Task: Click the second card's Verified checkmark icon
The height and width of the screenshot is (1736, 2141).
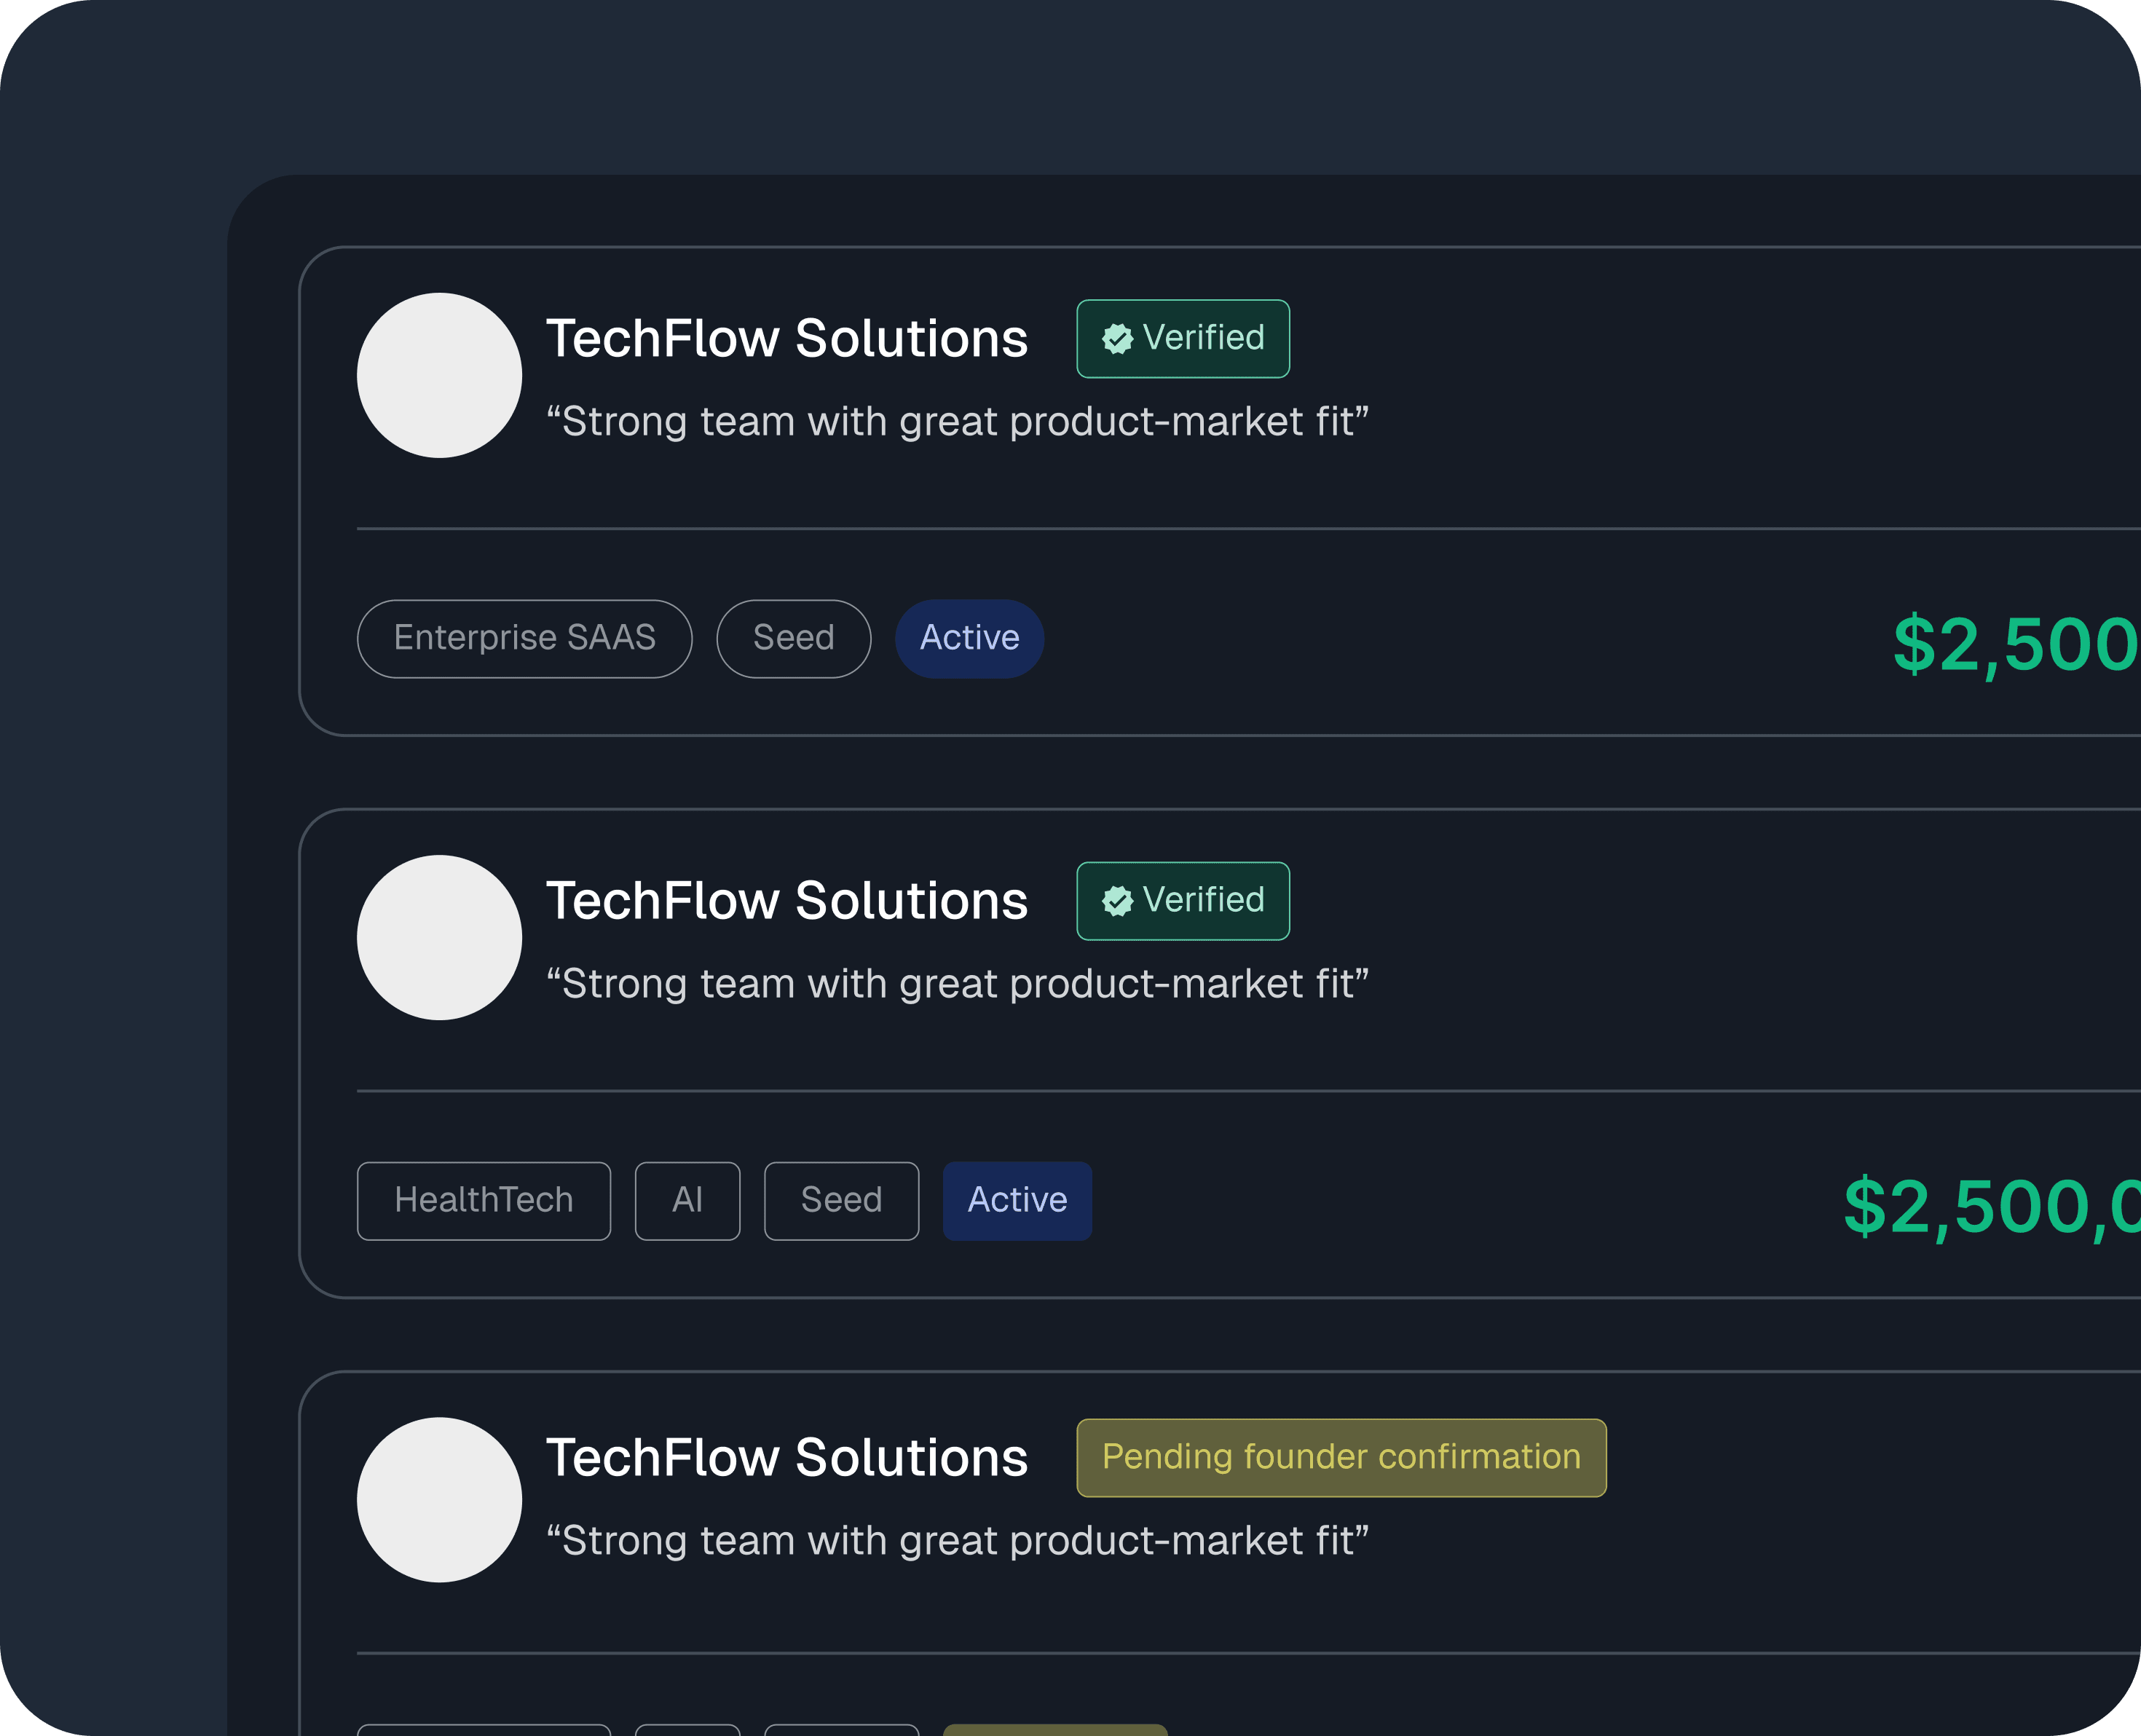Action: 1117,901
